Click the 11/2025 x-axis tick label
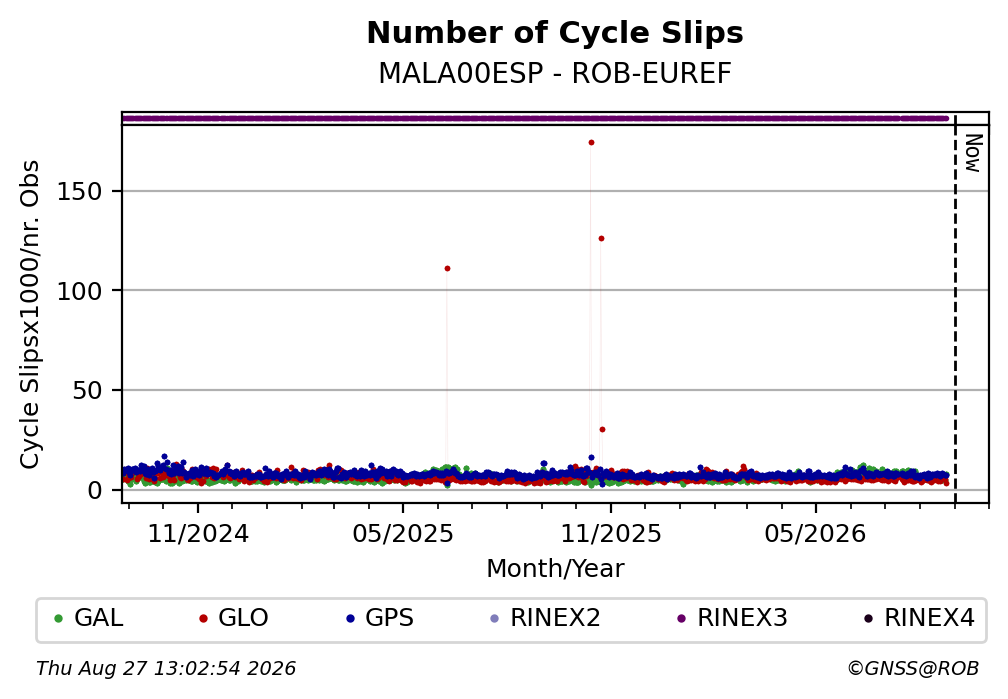Screen dimensions: 1008x699 [x=611, y=534]
